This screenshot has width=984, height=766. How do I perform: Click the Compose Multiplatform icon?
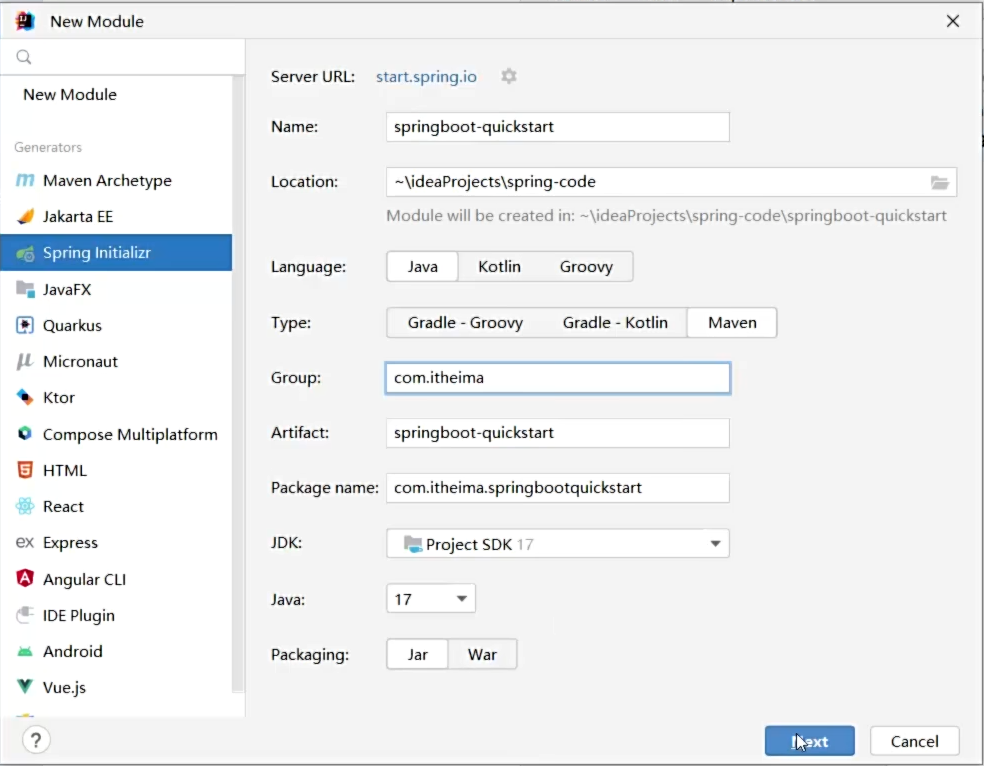pyautogui.click(x=24, y=434)
